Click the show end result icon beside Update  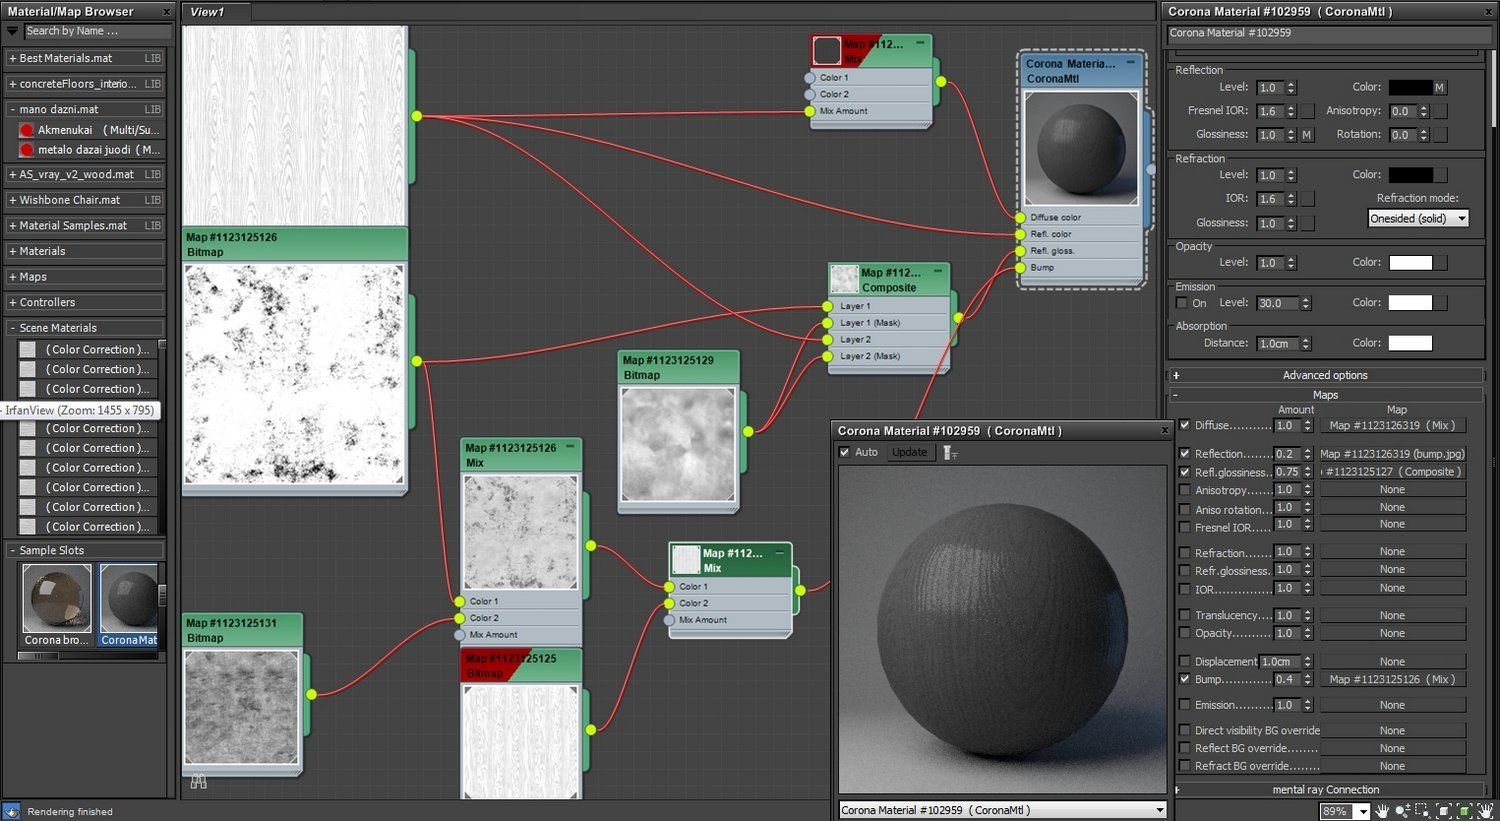pos(950,453)
